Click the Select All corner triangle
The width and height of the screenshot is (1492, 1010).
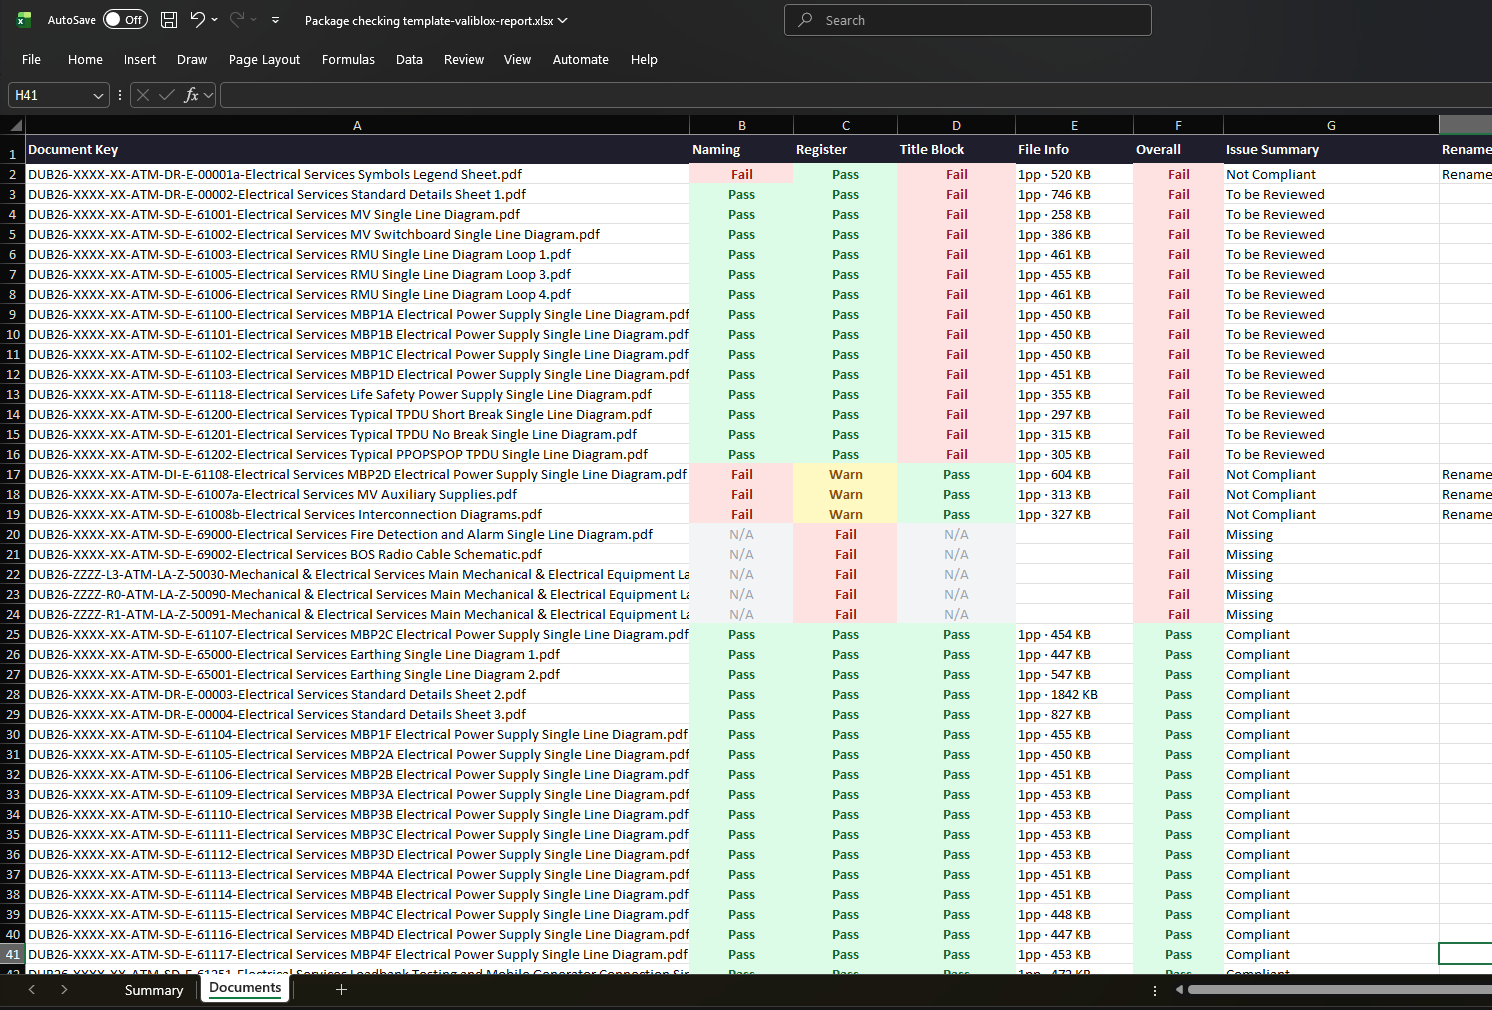(13, 125)
